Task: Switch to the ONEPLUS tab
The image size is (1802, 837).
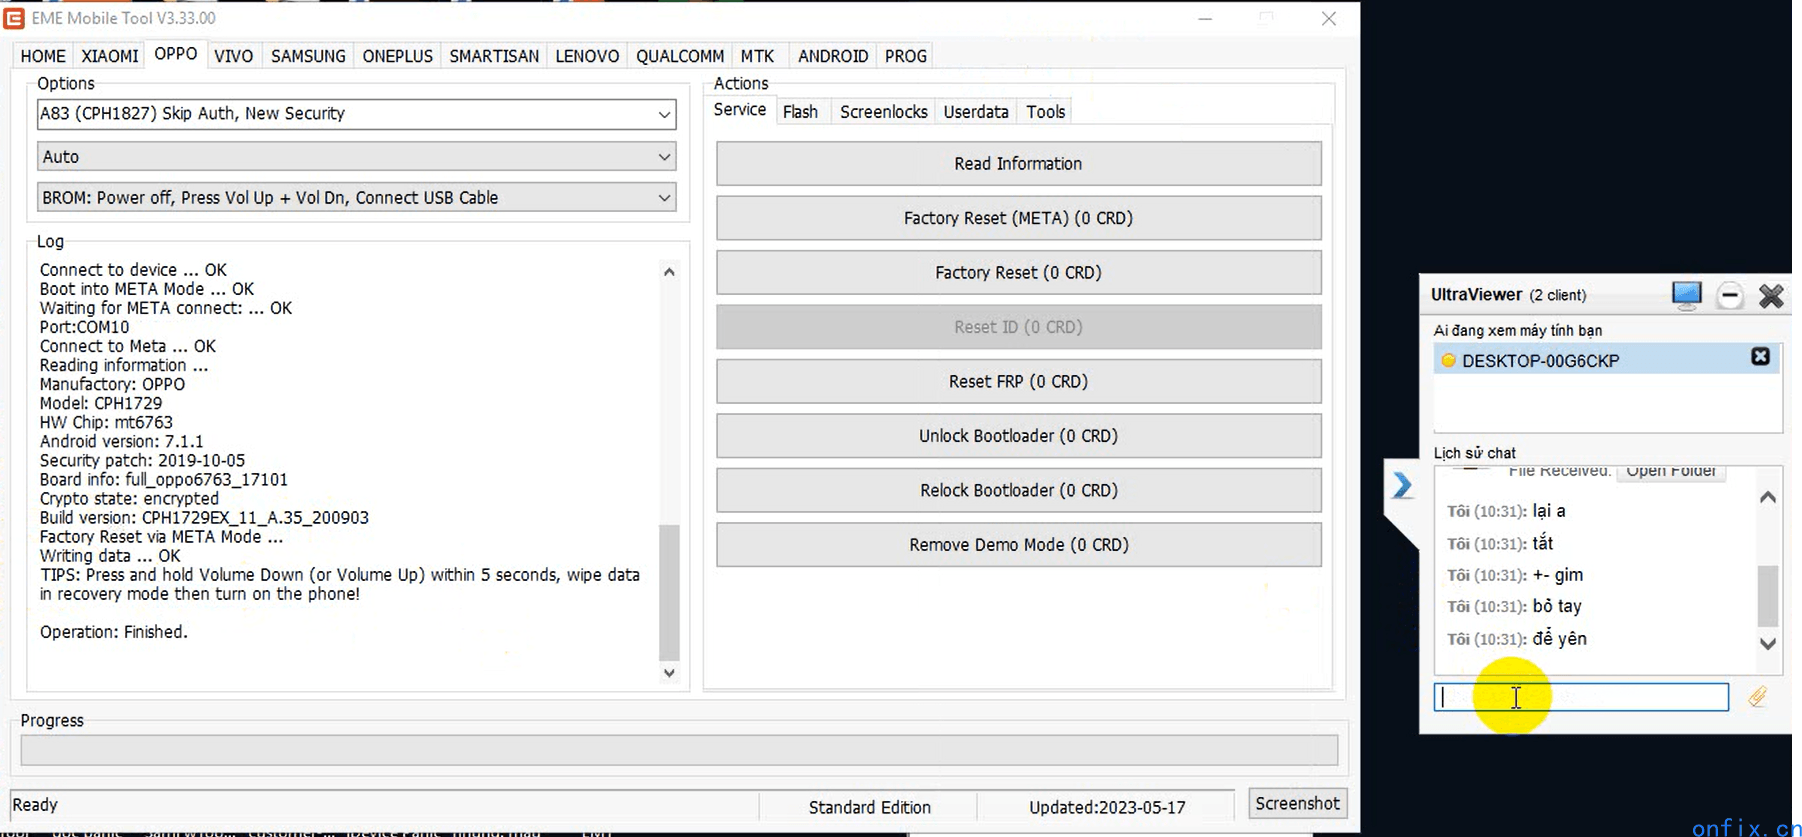Action: [x=397, y=56]
